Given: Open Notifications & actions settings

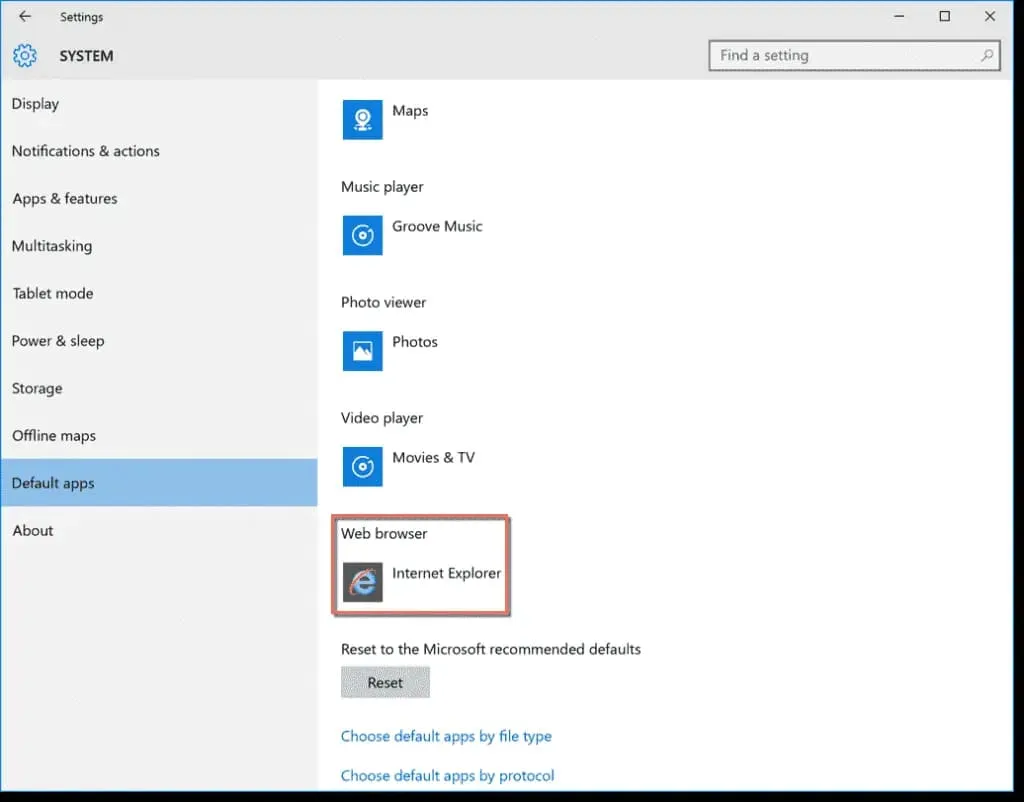Looking at the screenshot, I should coord(86,151).
